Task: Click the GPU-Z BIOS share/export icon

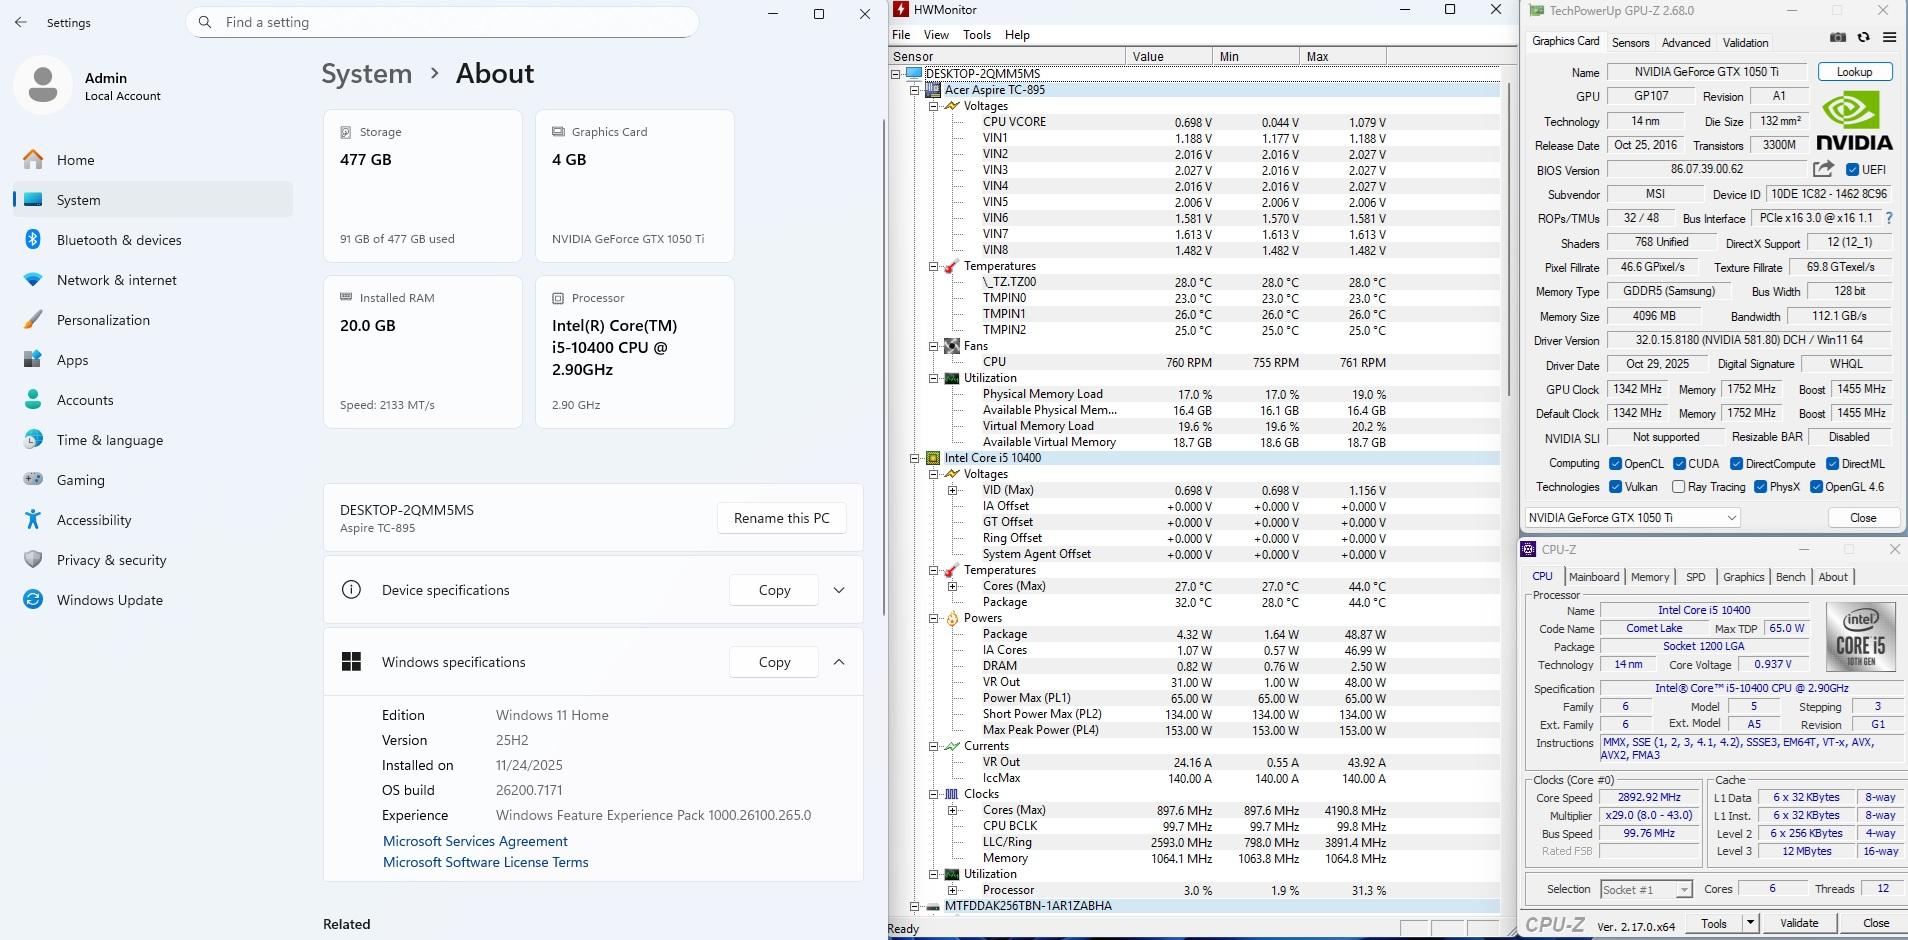Action: pos(1824,169)
